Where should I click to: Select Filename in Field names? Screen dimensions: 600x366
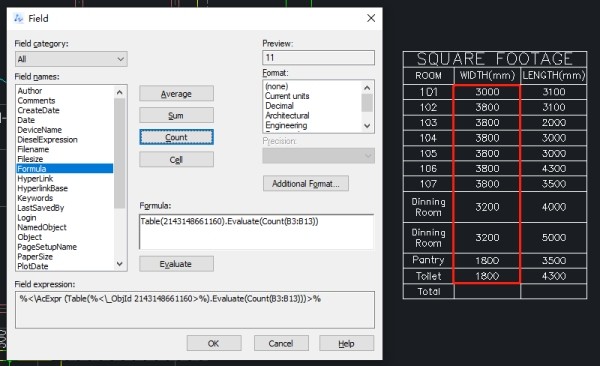coord(33,149)
